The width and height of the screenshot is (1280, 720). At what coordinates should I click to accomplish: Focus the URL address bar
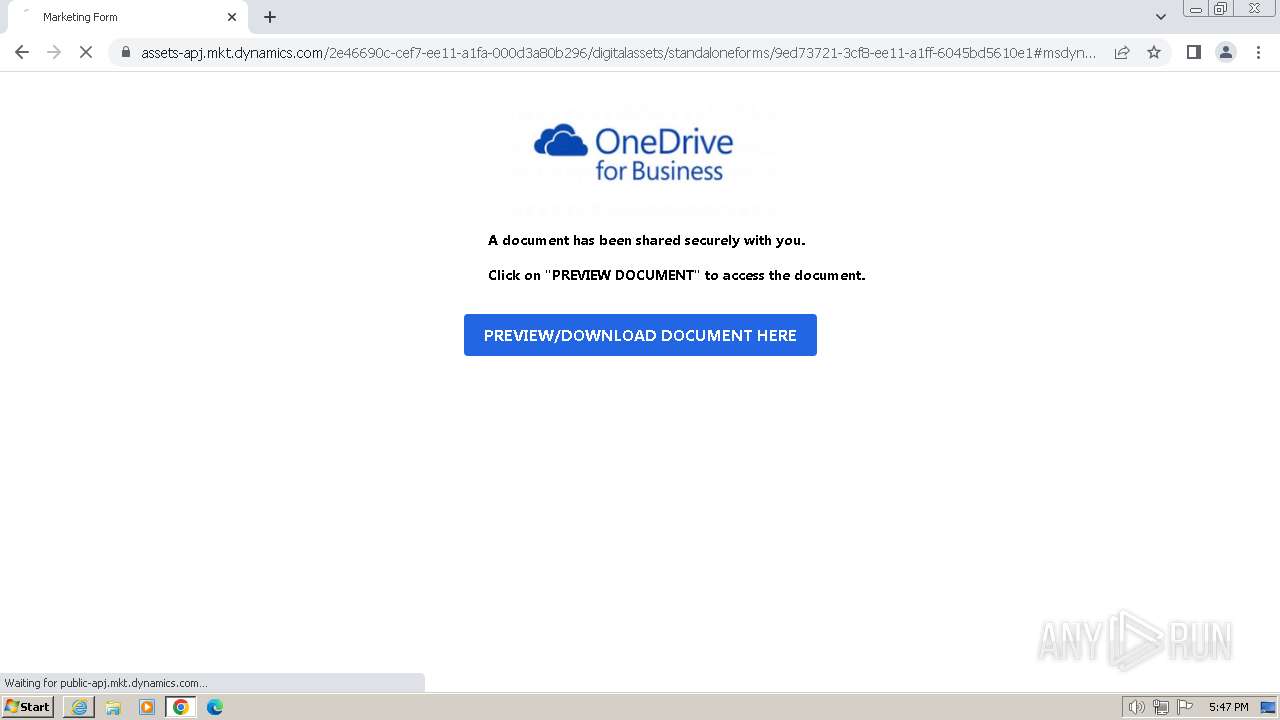pyautogui.click(x=618, y=52)
